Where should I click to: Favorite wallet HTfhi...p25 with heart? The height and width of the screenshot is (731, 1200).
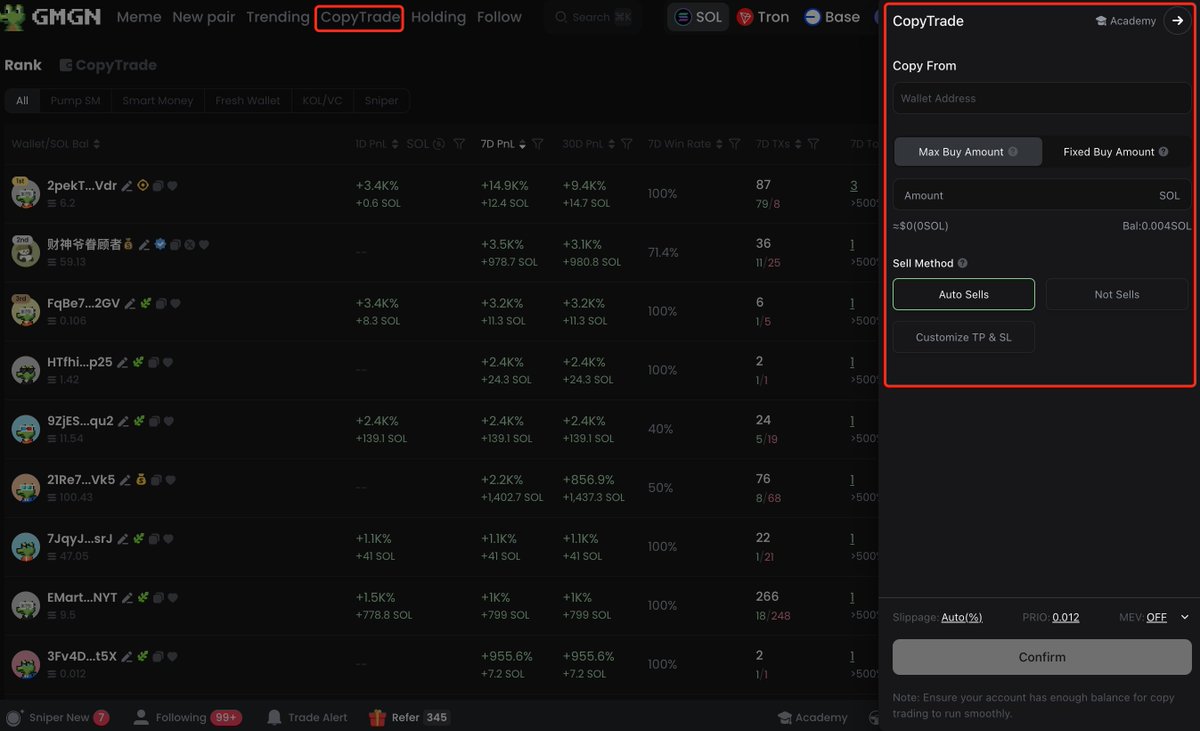click(x=168, y=362)
